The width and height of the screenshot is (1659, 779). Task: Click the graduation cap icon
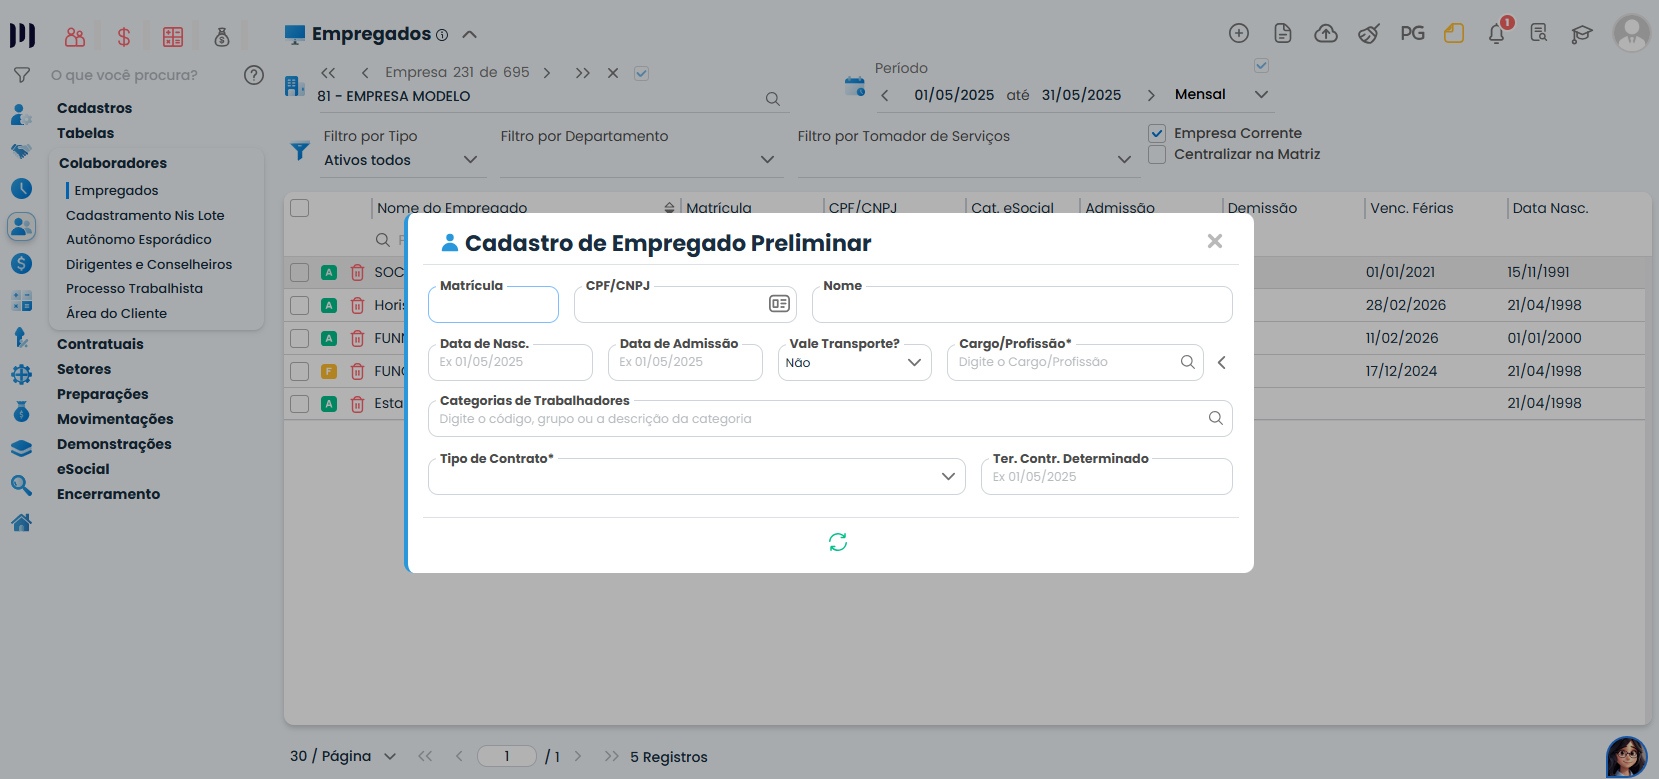pyautogui.click(x=1581, y=34)
